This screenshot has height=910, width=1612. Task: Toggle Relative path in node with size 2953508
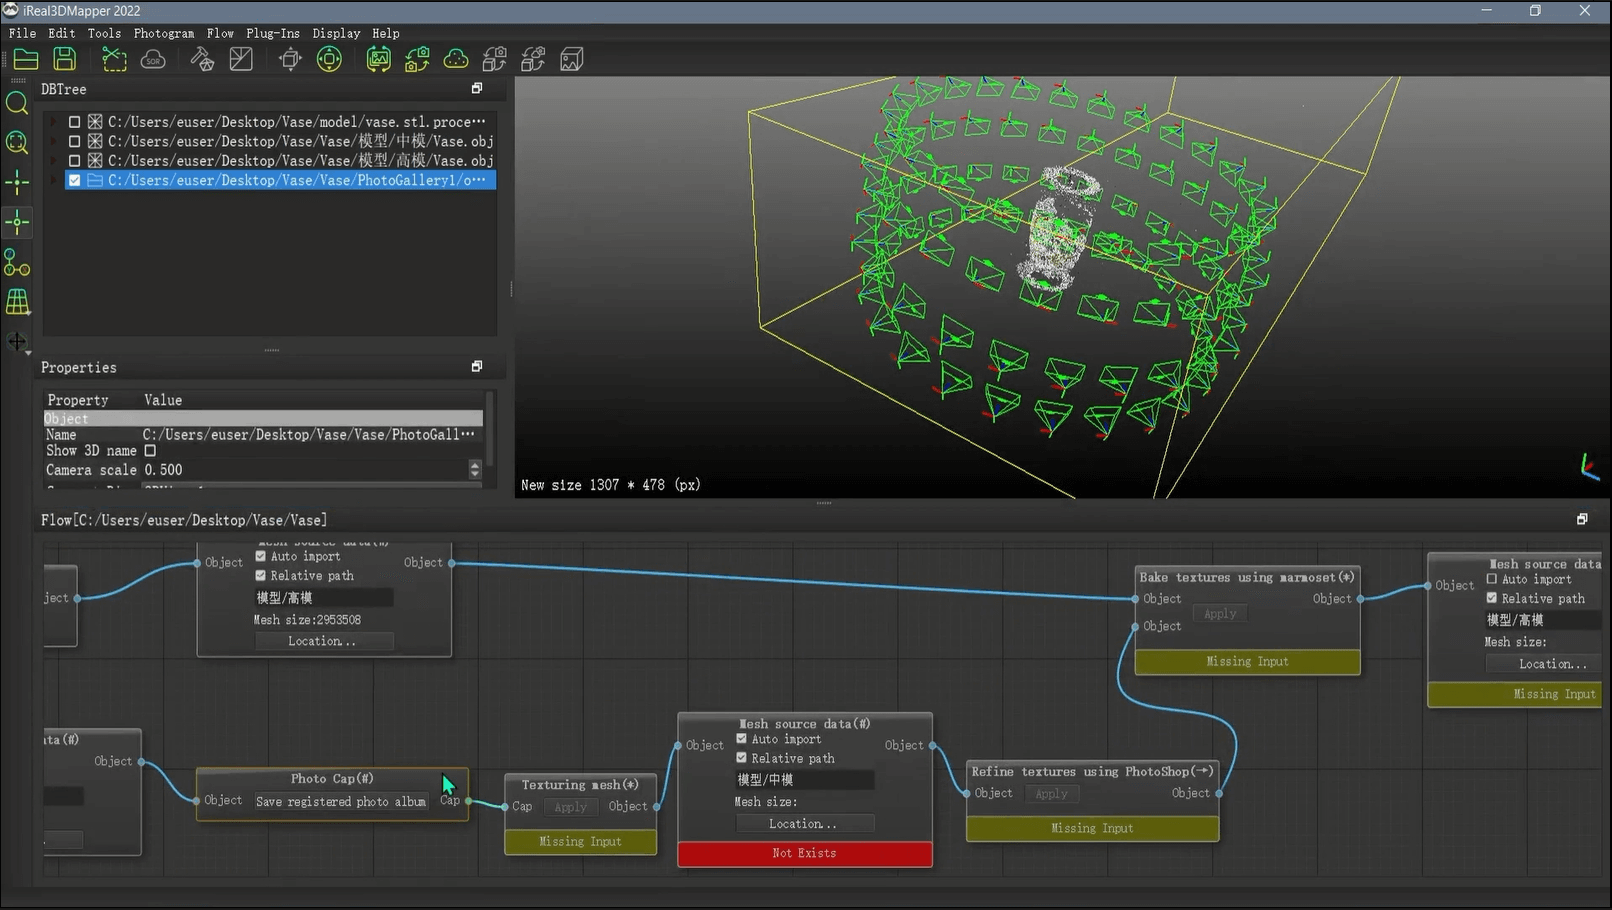pos(261,576)
